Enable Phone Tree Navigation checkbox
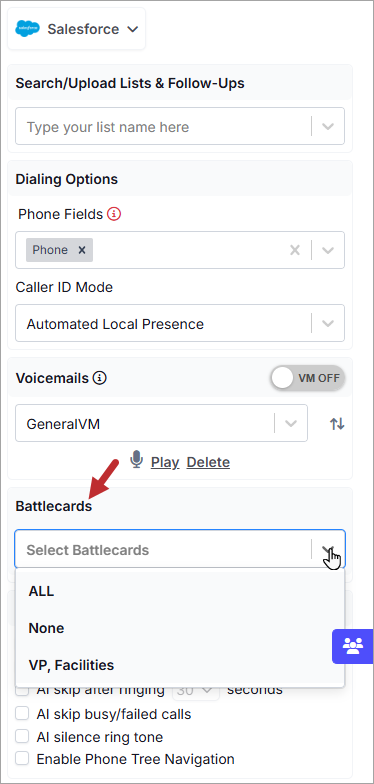This screenshot has height=784, width=374. [22, 758]
